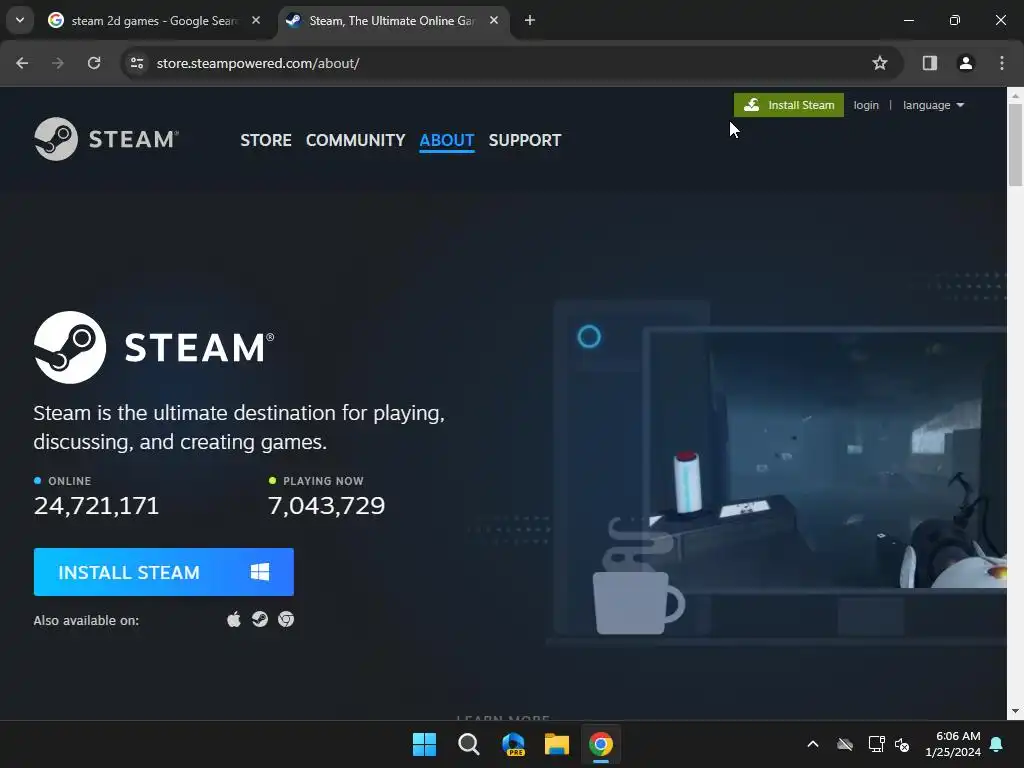Switch to the steam 2d games Google tab
This screenshot has height=768, width=1024.
click(154, 21)
